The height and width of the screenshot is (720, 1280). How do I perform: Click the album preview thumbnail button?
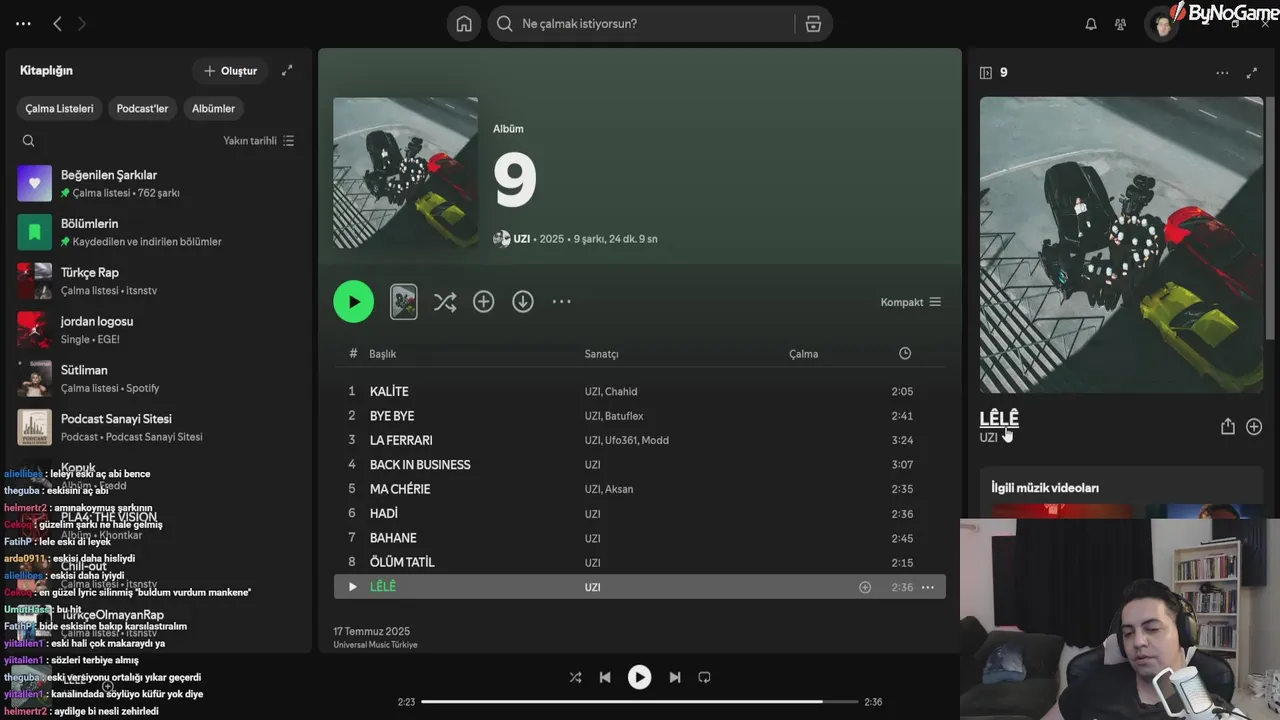coord(403,302)
